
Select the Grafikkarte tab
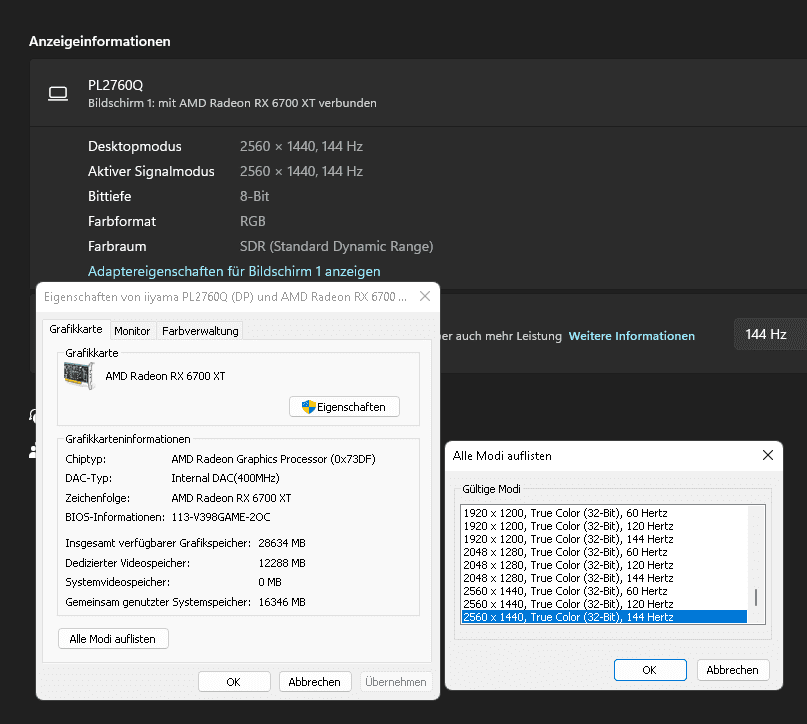coord(76,329)
